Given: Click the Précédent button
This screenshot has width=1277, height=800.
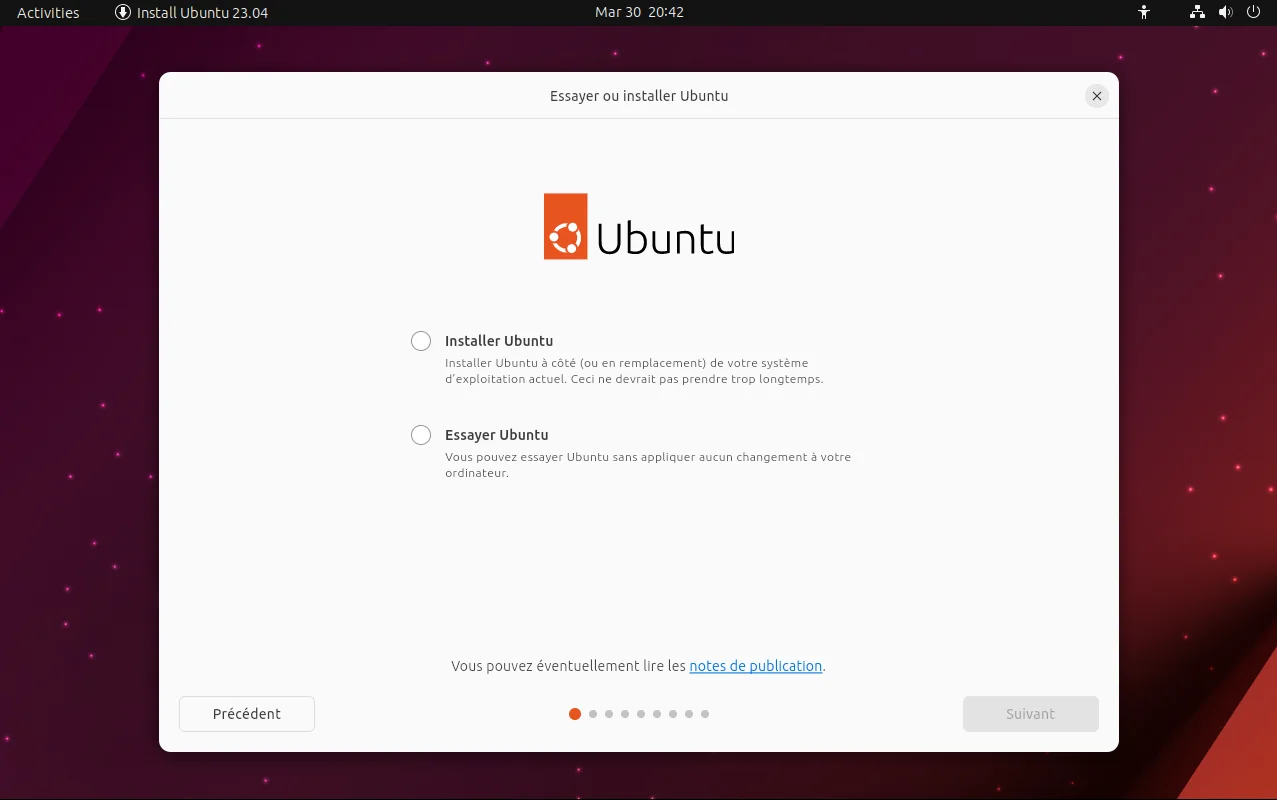Looking at the screenshot, I should [247, 714].
